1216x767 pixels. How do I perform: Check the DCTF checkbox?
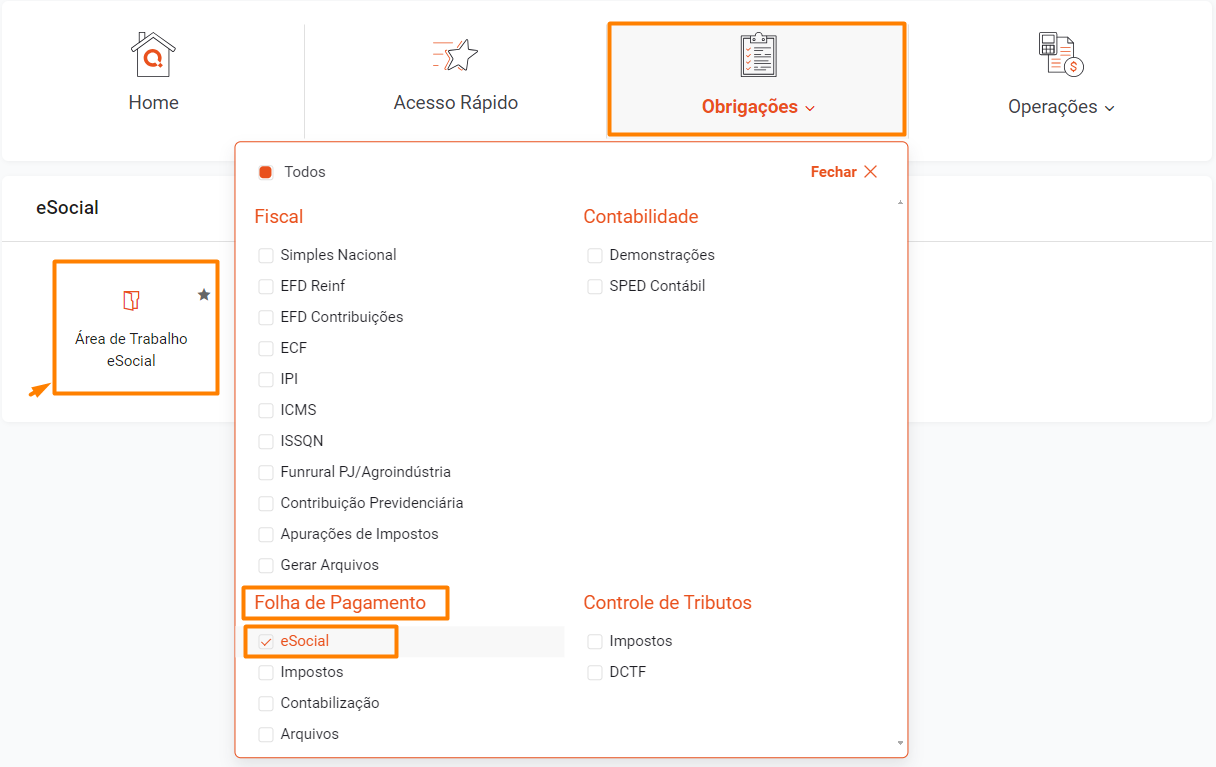(x=595, y=672)
